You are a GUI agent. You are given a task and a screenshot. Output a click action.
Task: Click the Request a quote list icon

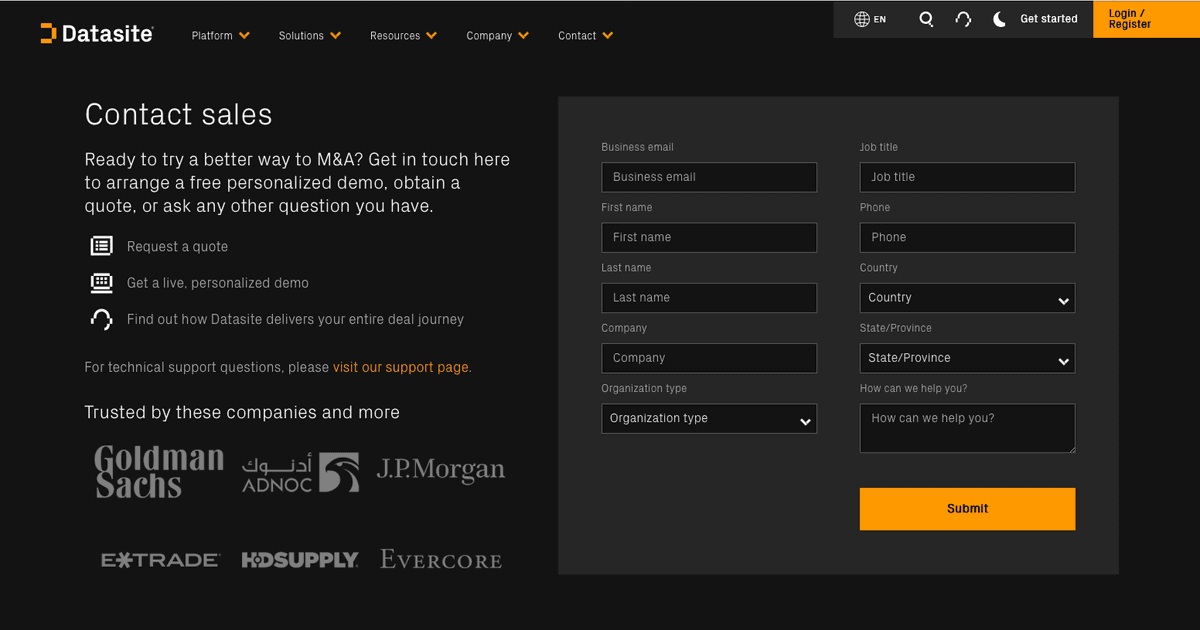101,246
